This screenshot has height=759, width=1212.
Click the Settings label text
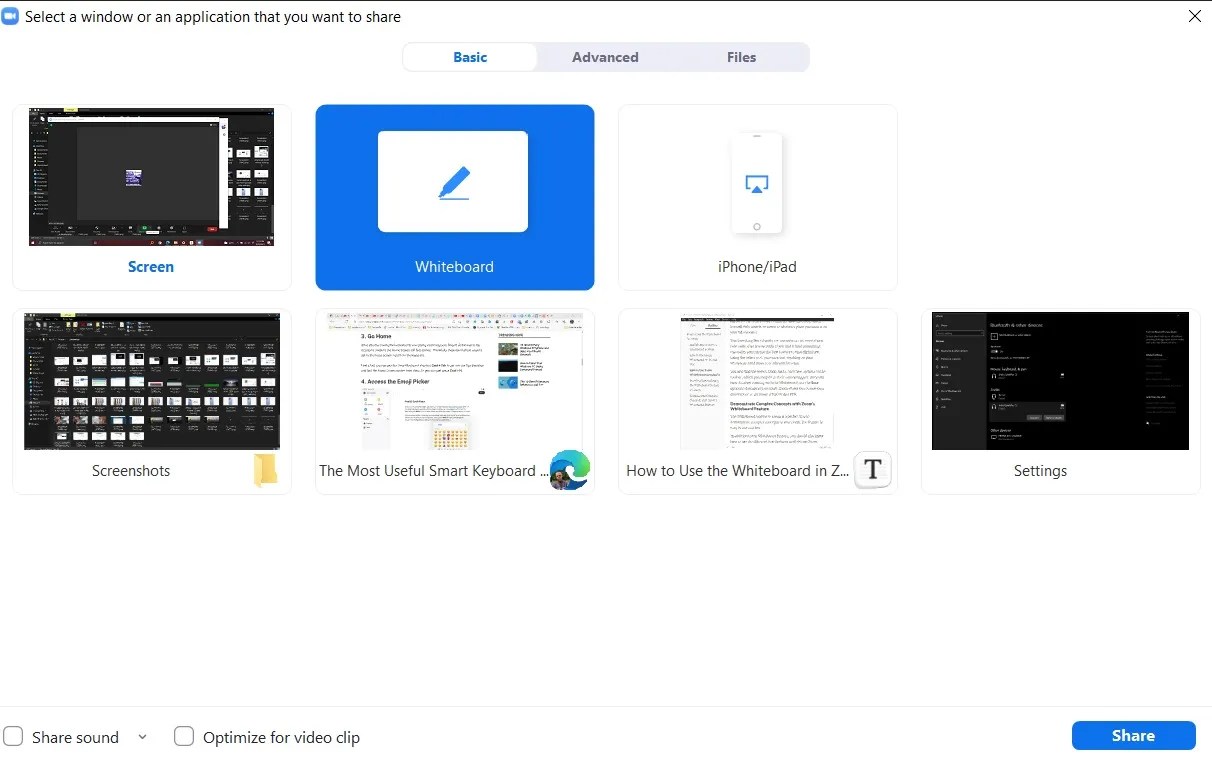1040,471
